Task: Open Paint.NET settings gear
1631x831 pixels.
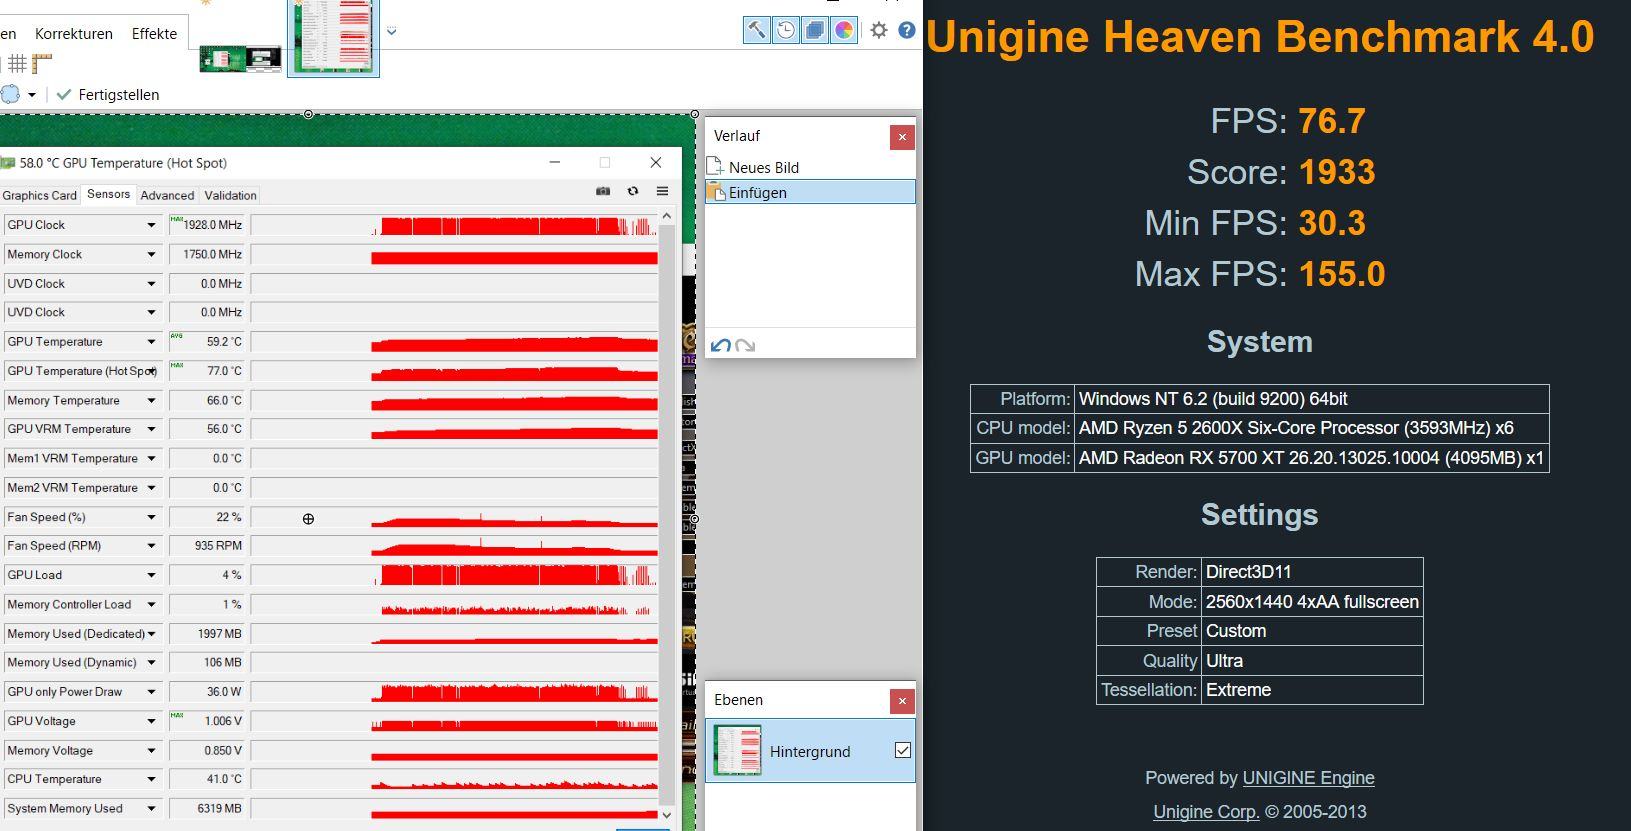Action: pos(878,30)
